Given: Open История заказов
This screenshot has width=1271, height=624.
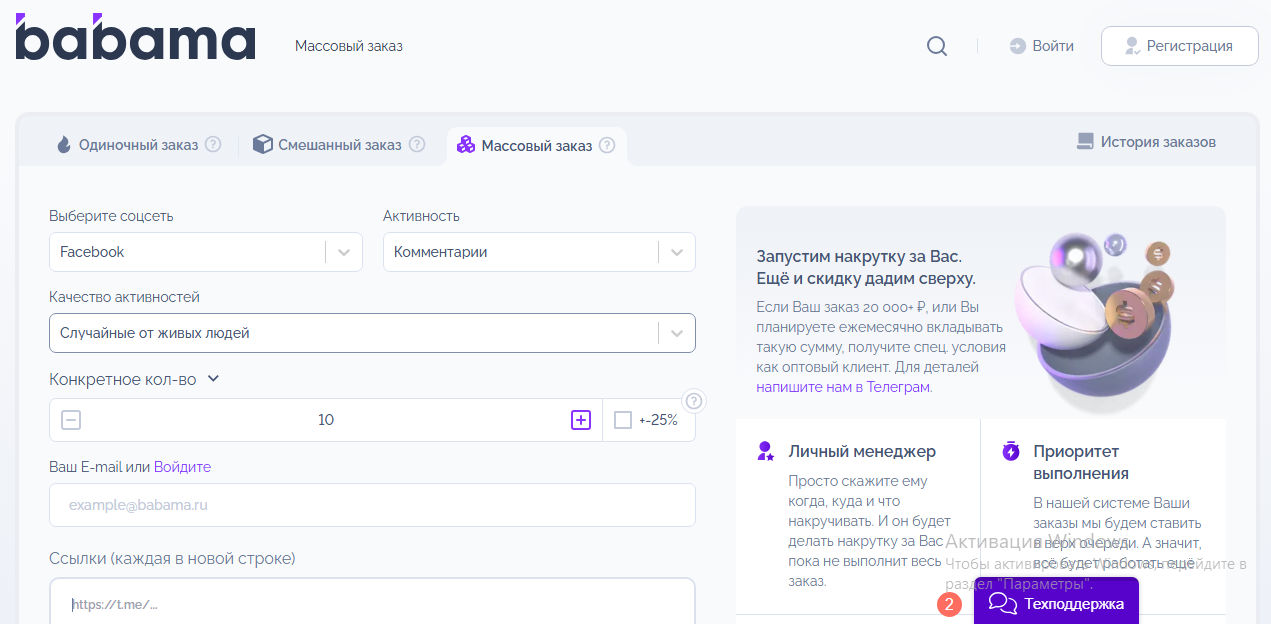Looking at the screenshot, I should coord(1146,142).
